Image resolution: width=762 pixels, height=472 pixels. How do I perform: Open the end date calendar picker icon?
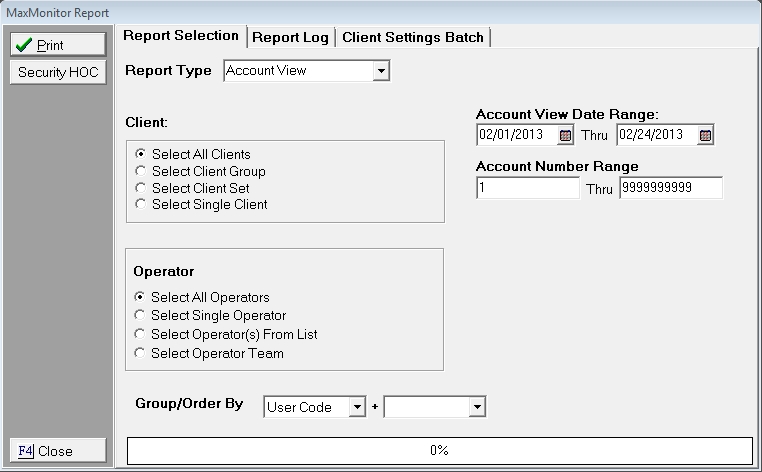[705, 135]
